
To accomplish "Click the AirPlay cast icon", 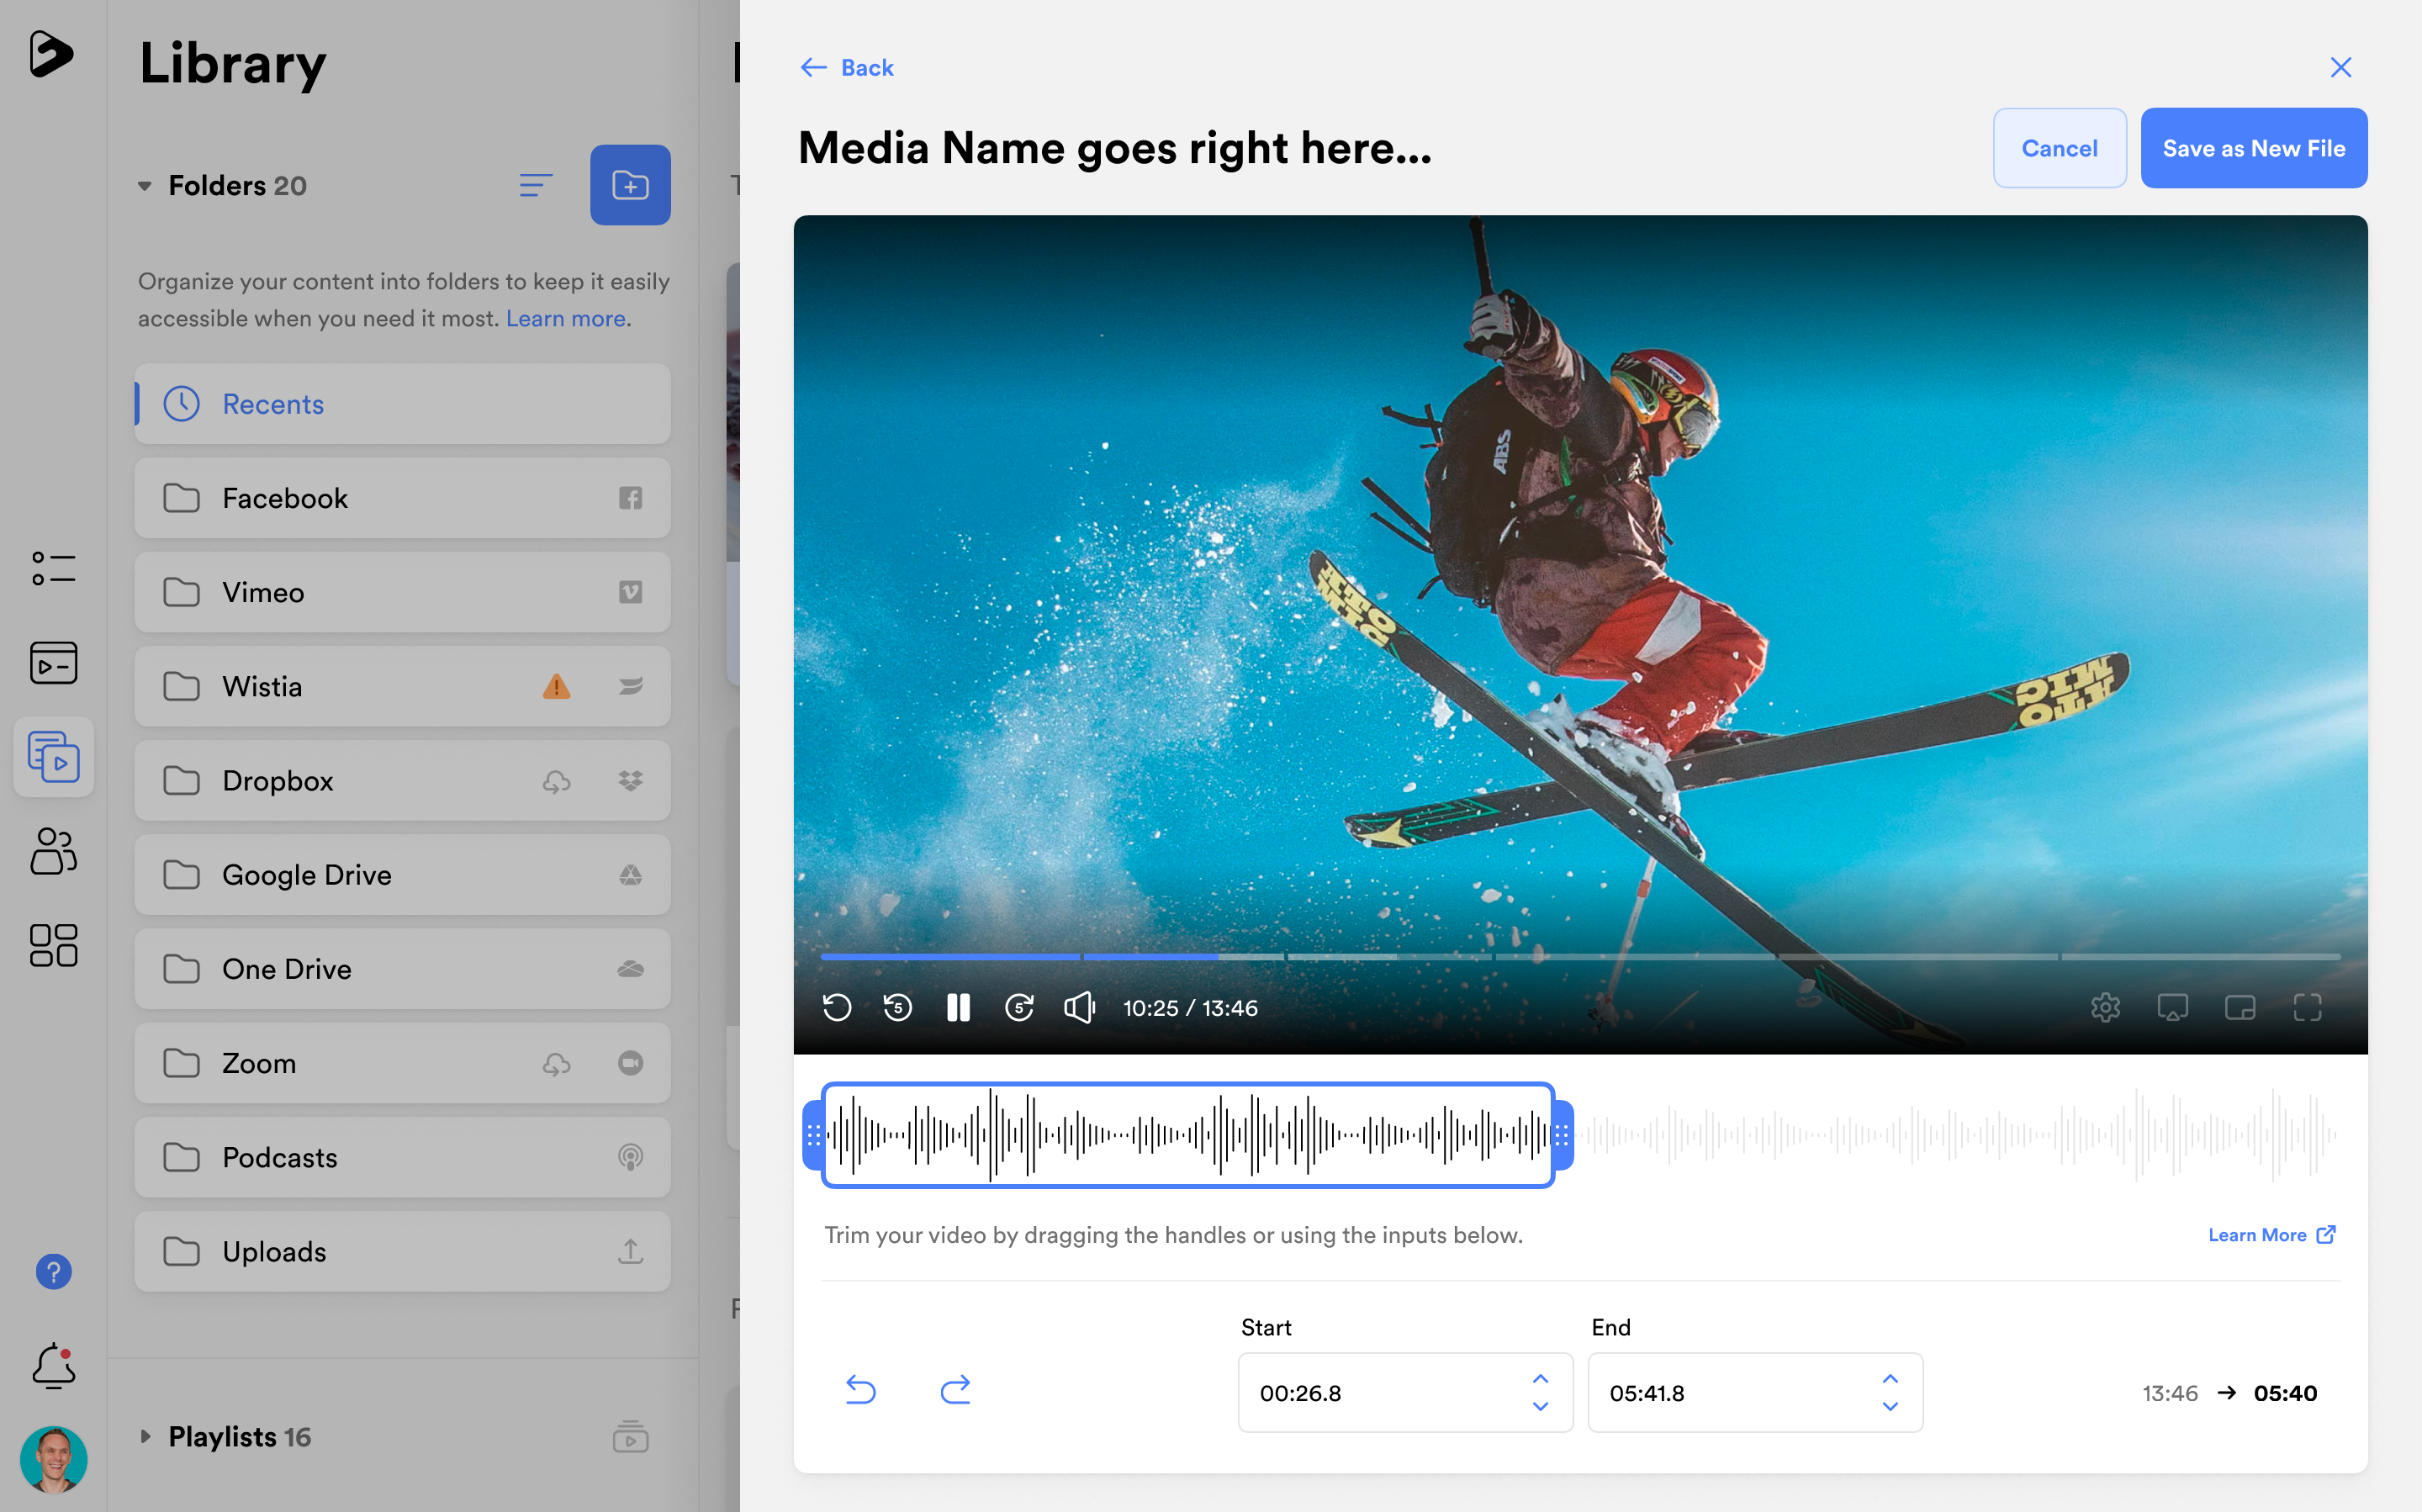I will point(2172,1007).
